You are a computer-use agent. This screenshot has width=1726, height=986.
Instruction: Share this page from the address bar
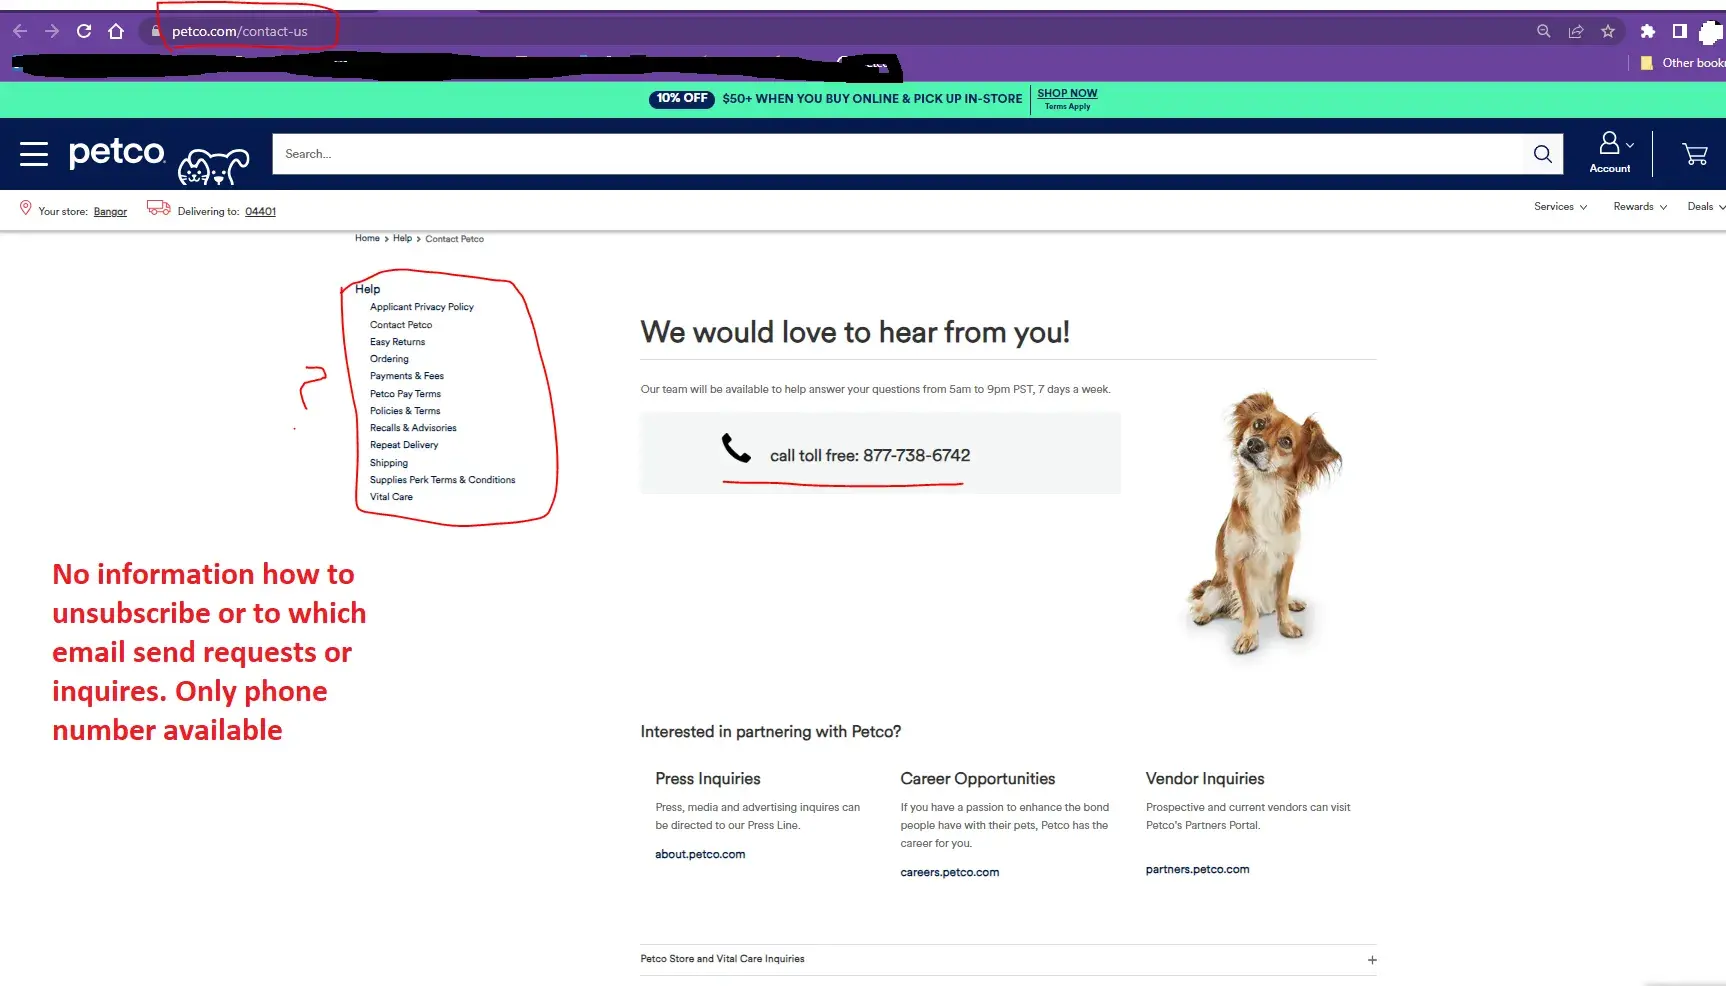(x=1576, y=31)
